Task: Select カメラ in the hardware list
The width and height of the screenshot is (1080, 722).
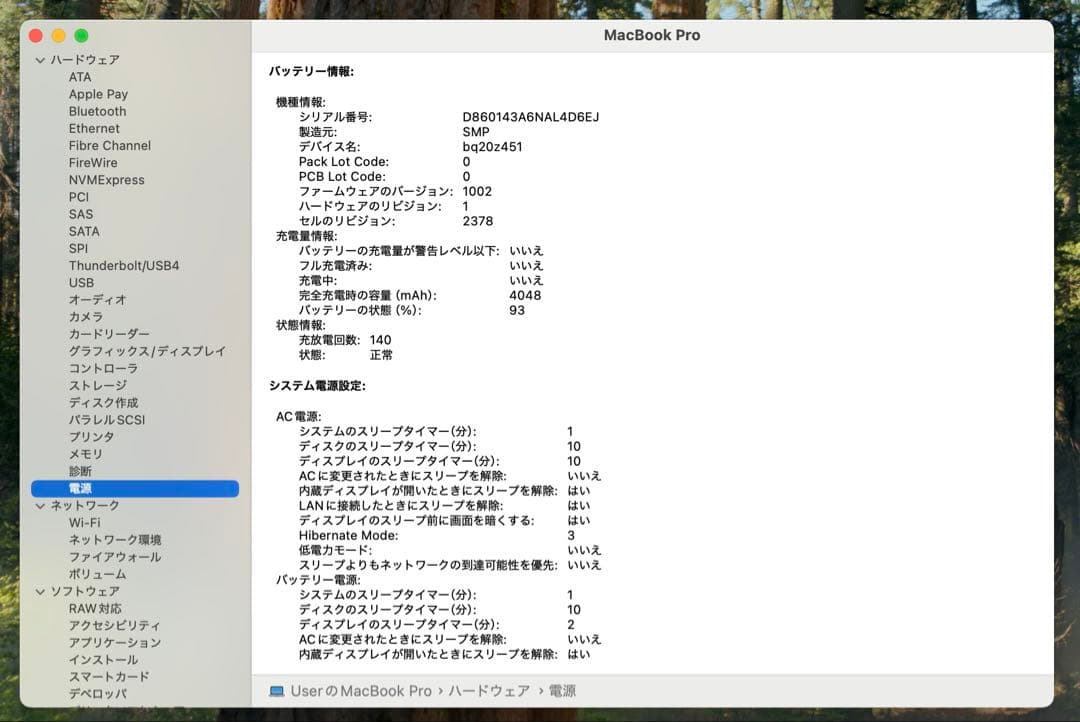Action: [x=84, y=316]
